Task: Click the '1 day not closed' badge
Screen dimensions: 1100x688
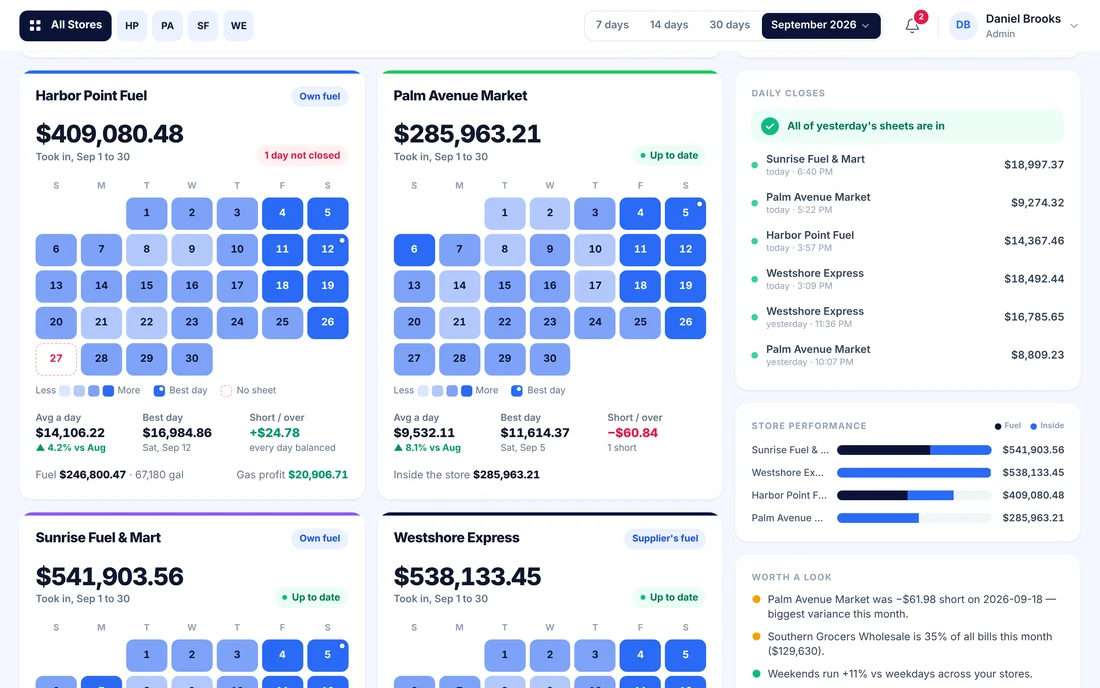Action: click(x=302, y=156)
